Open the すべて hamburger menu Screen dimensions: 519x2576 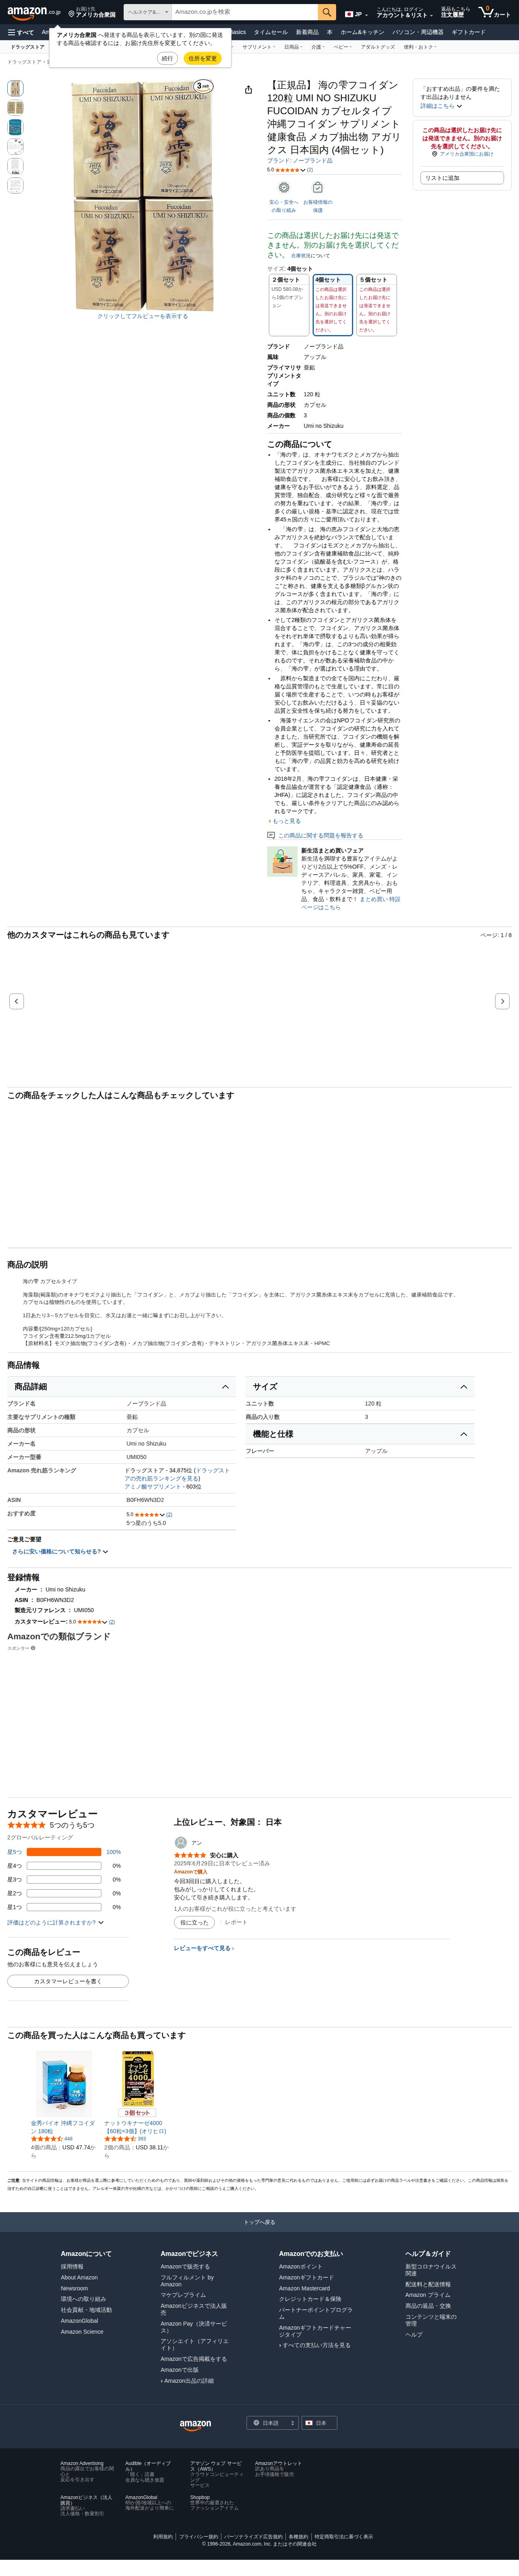click(21, 32)
